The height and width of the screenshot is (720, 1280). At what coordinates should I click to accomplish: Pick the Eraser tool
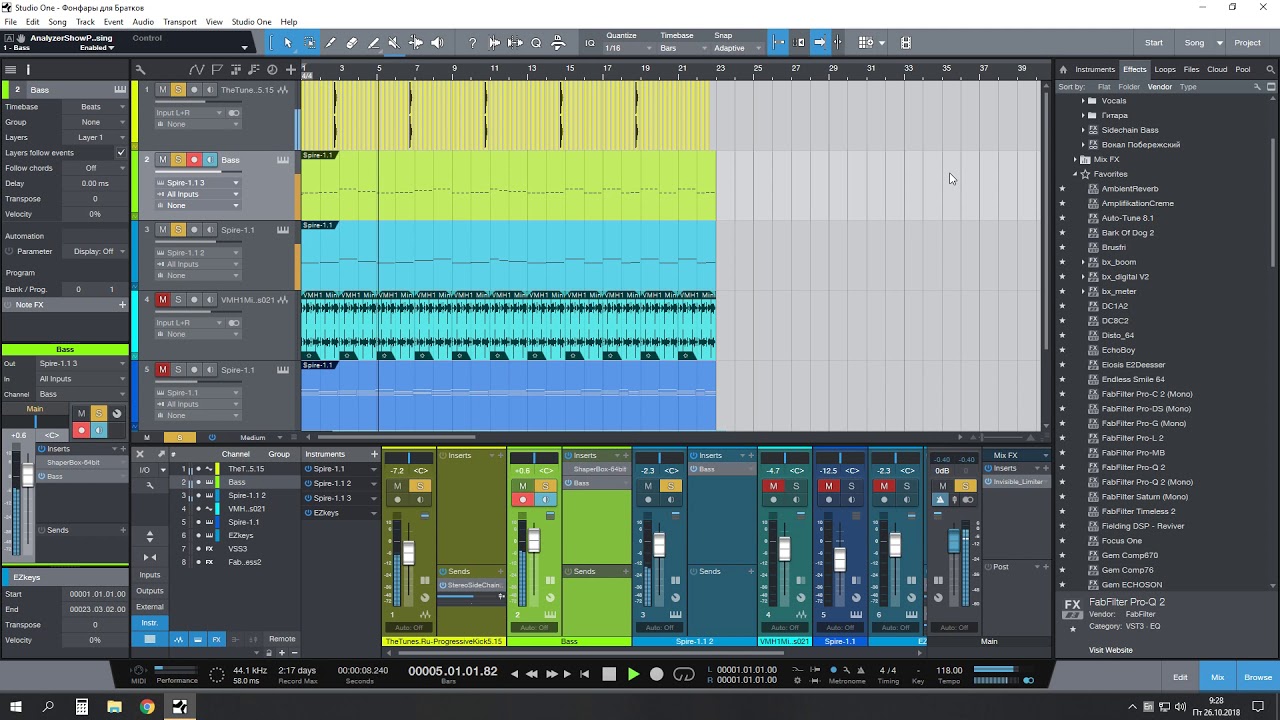point(352,43)
